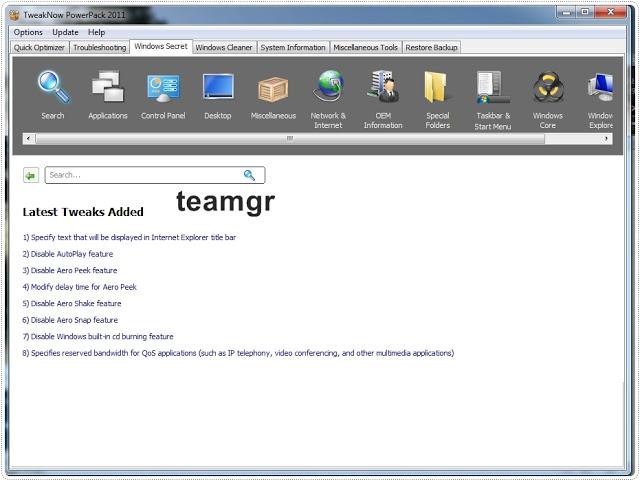Close the TweakNow PowerPack window

pyautogui.click(x=611, y=13)
